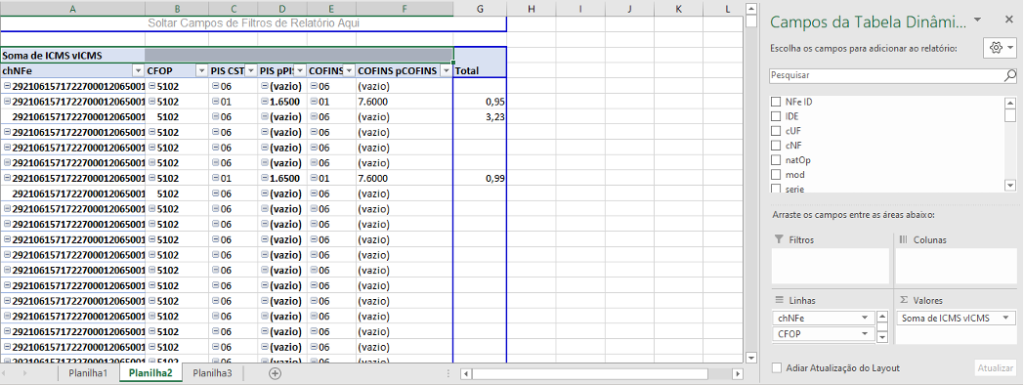Image resolution: width=1024 pixels, height=385 pixels.
Task: Collapse the first chNFe row group
Action: (7, 86)
